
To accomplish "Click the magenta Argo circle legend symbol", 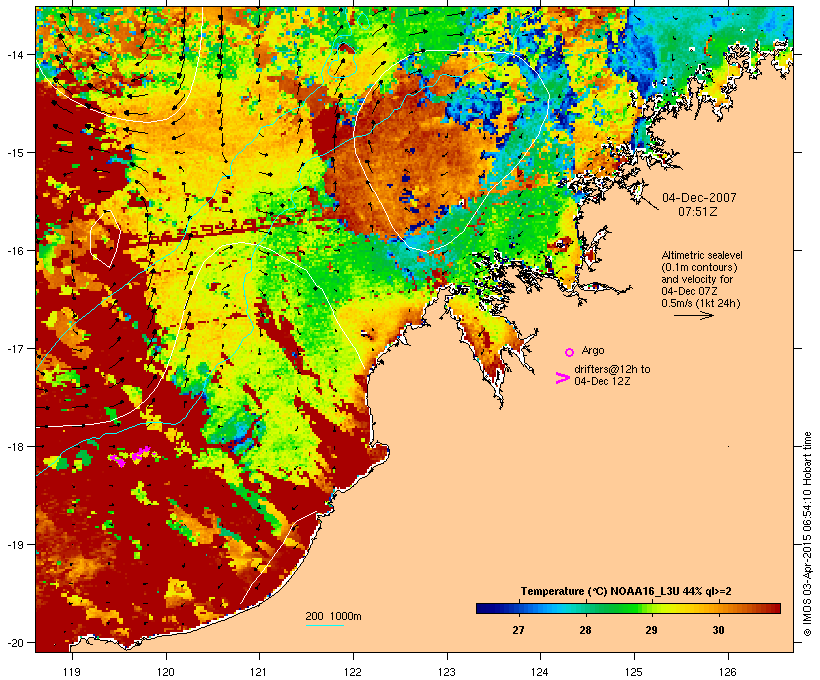I will 570,352.
